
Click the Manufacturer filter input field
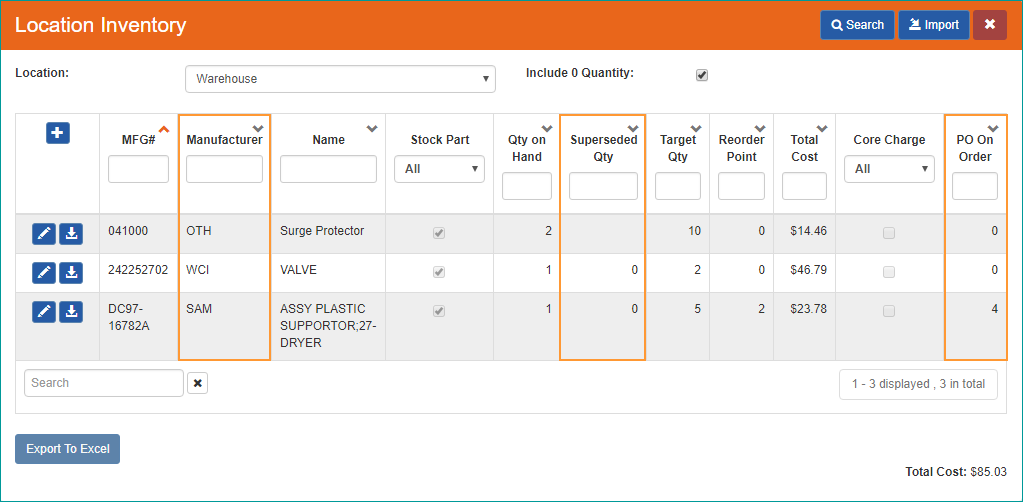224,169
